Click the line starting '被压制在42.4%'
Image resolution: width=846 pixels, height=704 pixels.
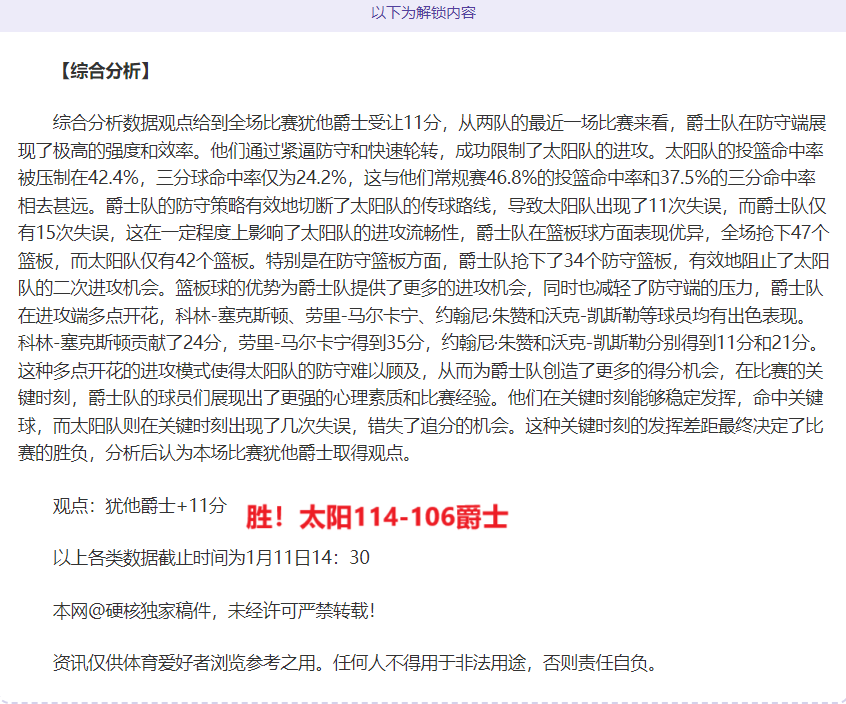(x=417, y=177)
